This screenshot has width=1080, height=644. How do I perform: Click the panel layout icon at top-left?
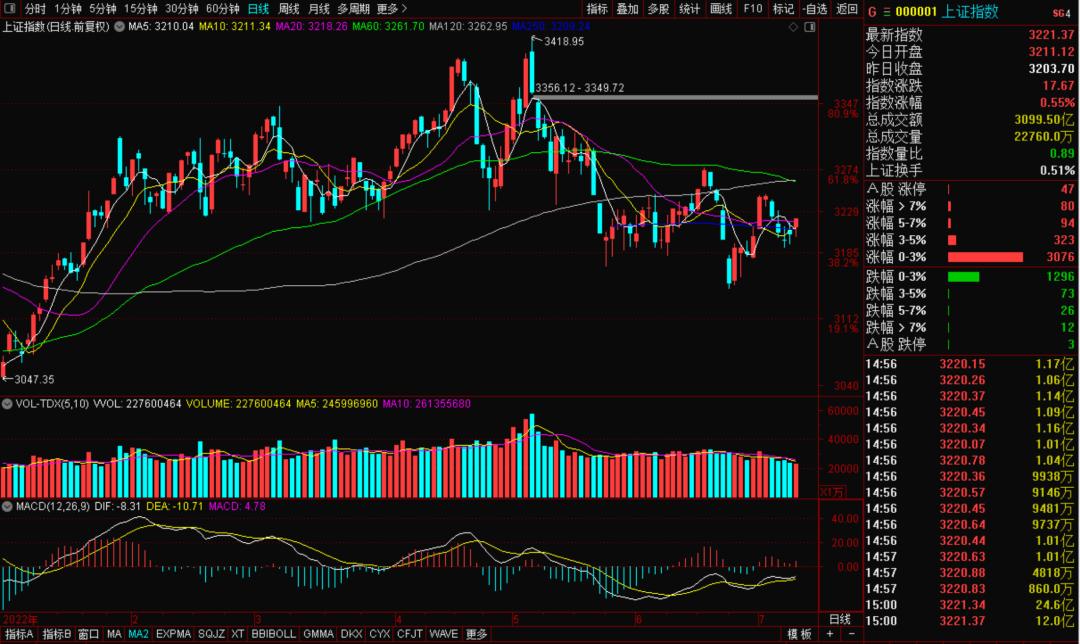coord(10,8)
